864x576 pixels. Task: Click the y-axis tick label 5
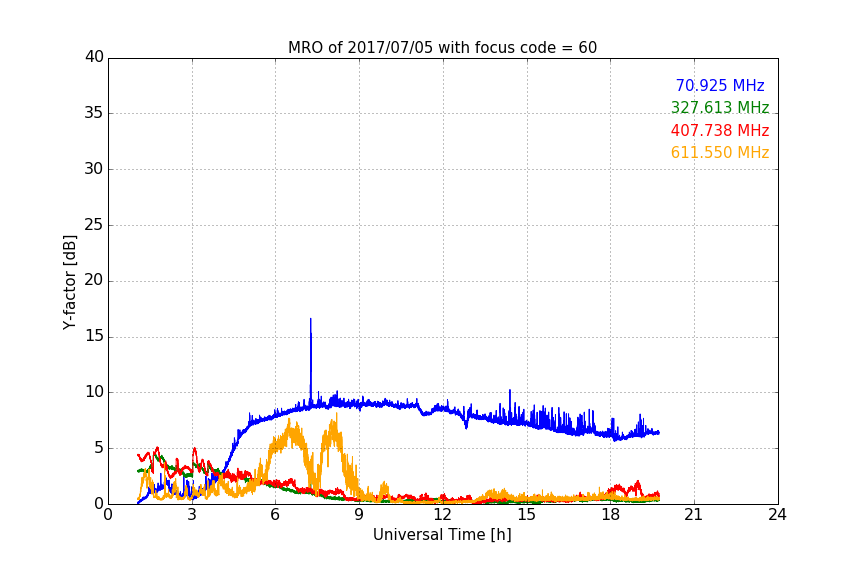(99, 448)
